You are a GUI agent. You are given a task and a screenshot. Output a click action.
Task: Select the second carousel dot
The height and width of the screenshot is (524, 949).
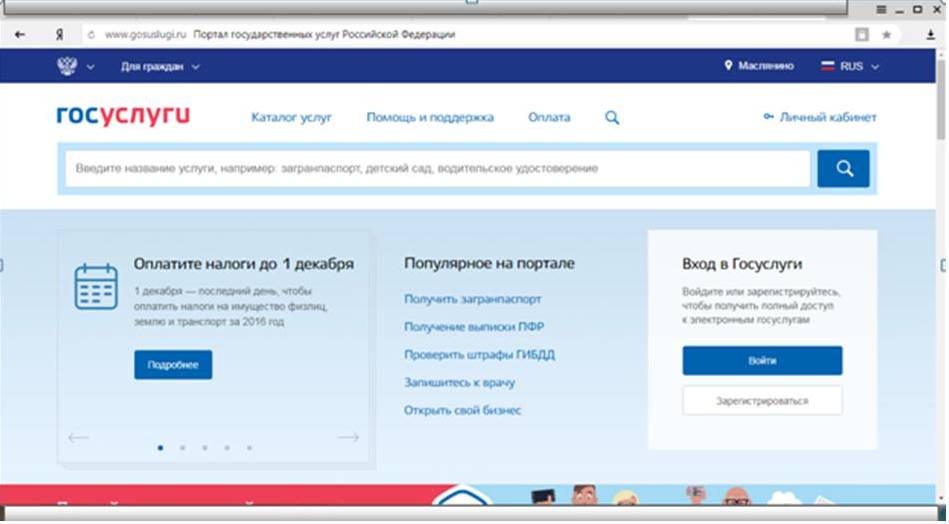[182, 448]
